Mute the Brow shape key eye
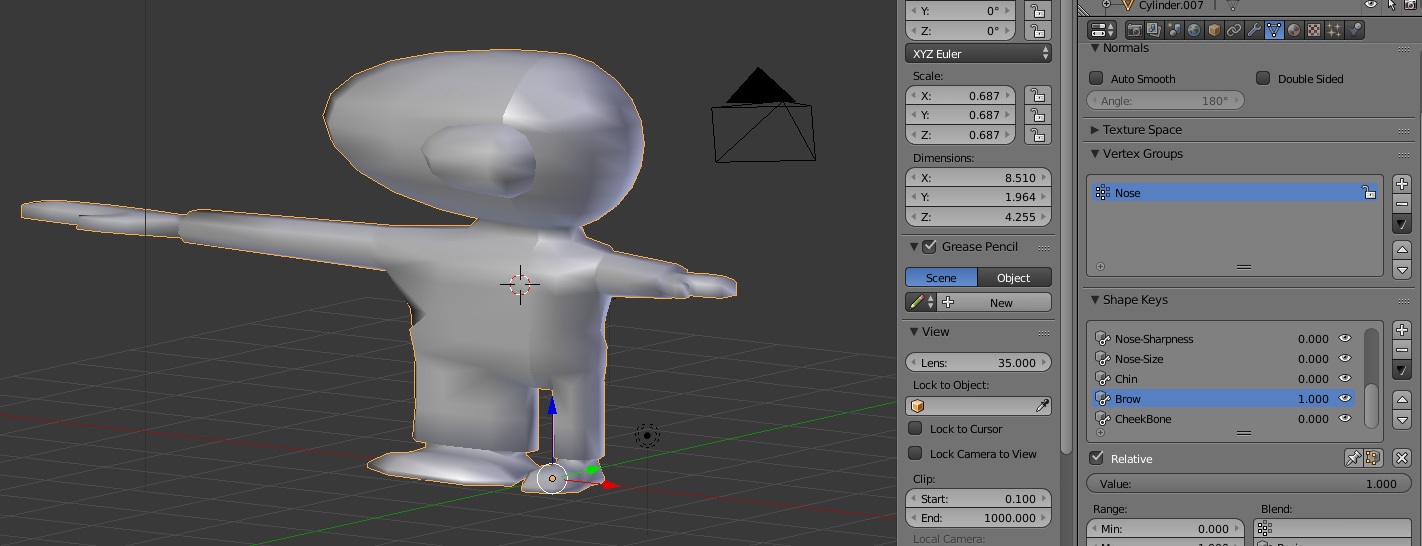 tap(1345, 398)
